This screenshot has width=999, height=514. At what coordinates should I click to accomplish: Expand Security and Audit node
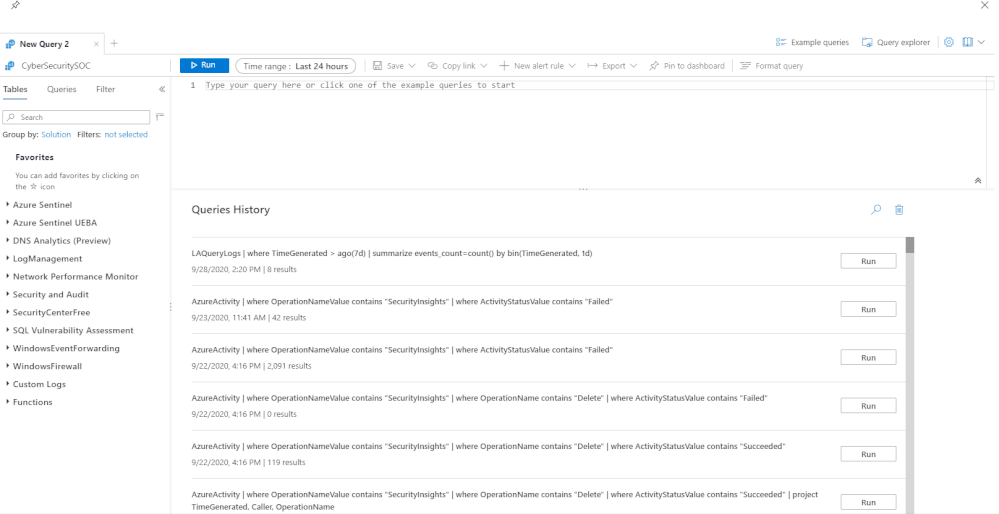click(7, 294)
